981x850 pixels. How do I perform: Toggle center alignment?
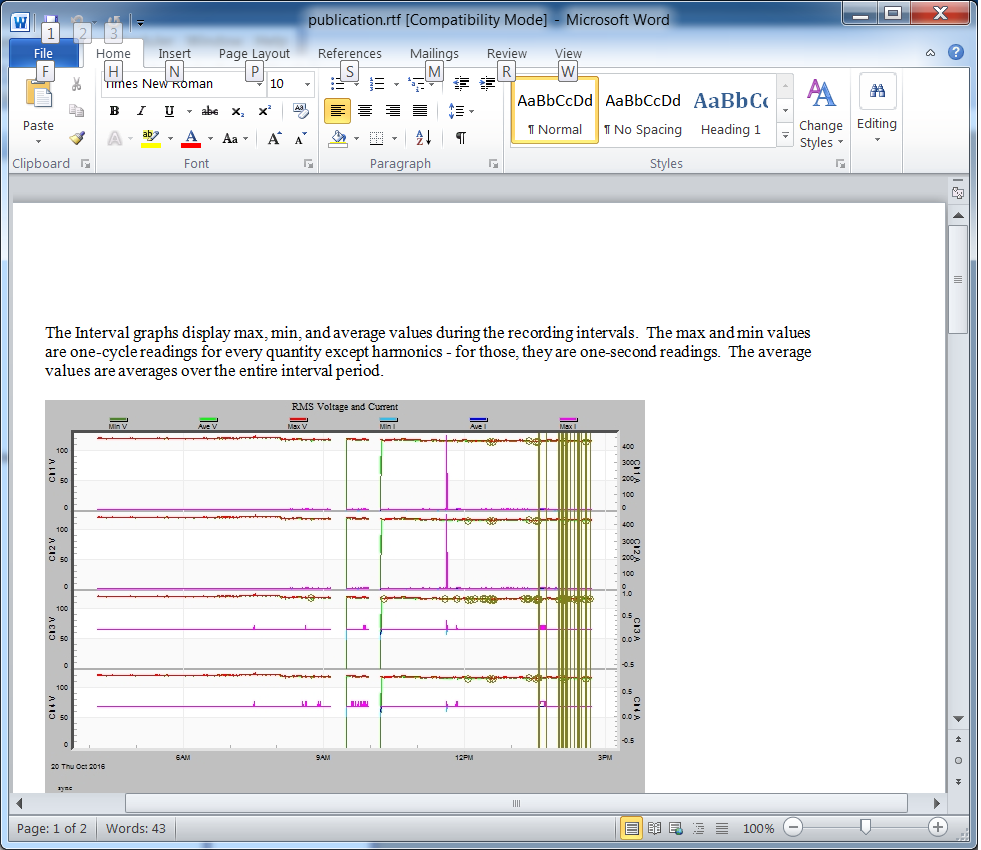point(364,111)
